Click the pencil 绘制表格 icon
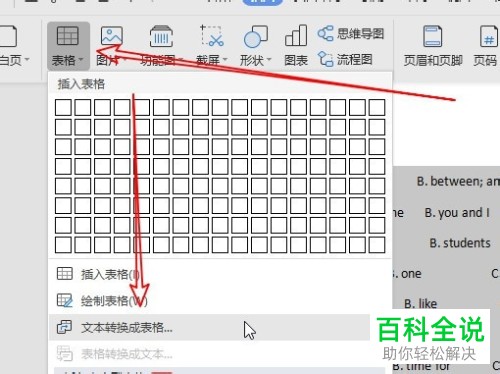The width and height of the screenshot is (500, 374). (65, 300)
